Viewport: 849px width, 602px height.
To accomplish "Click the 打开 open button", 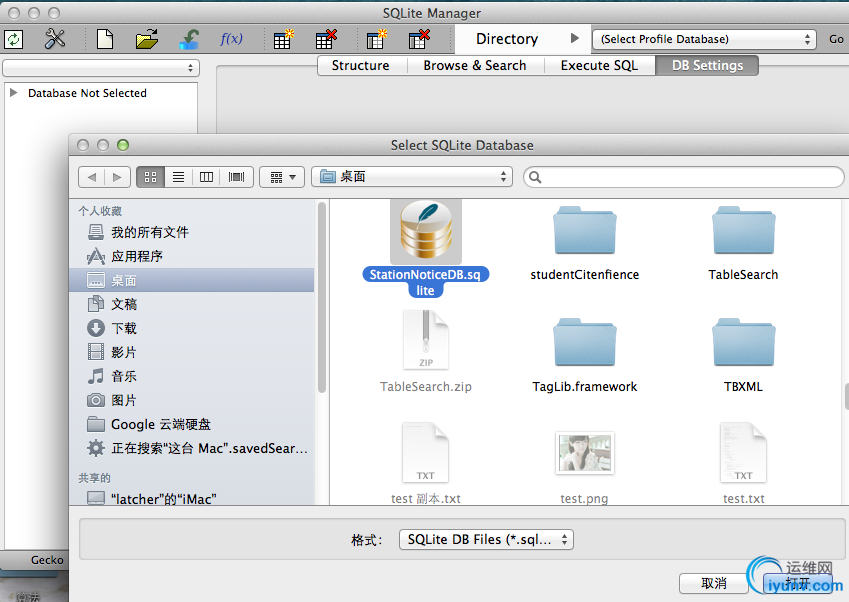I will pos(798,583).
